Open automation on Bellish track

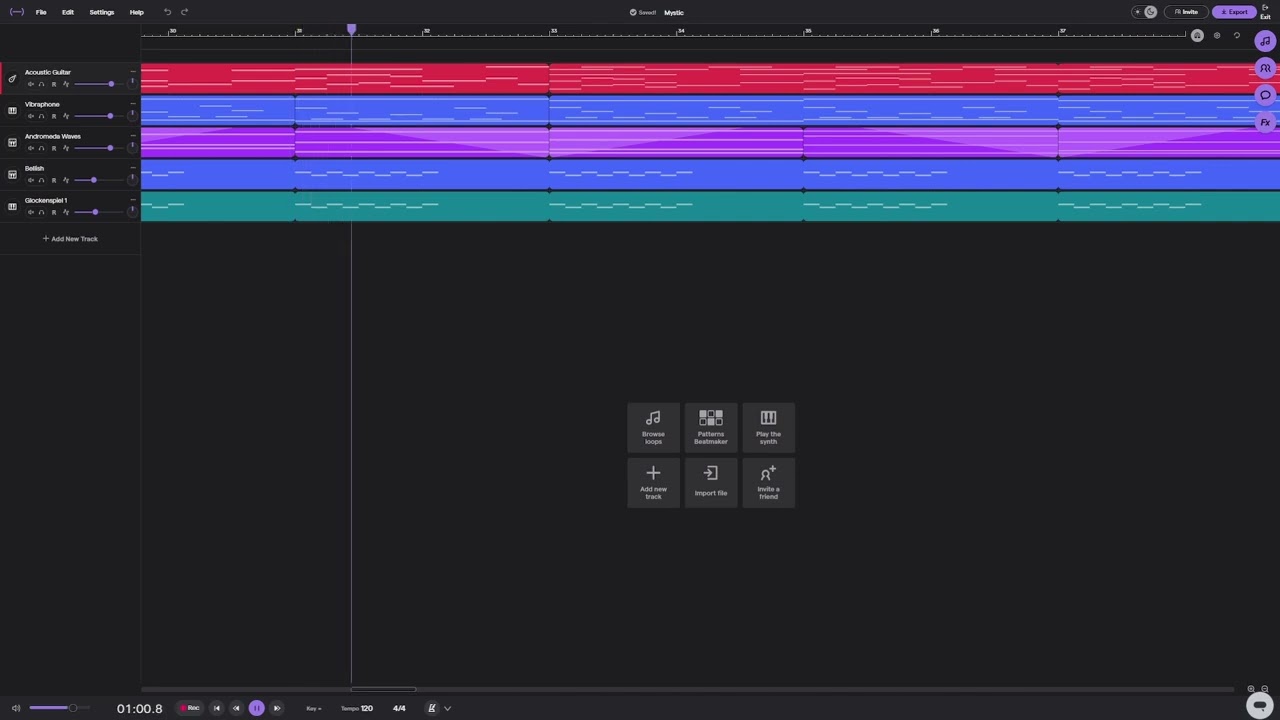66,180
